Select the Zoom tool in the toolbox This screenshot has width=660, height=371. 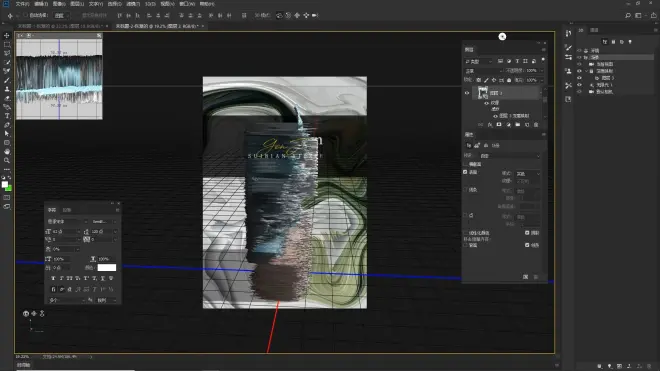point(7,160)
